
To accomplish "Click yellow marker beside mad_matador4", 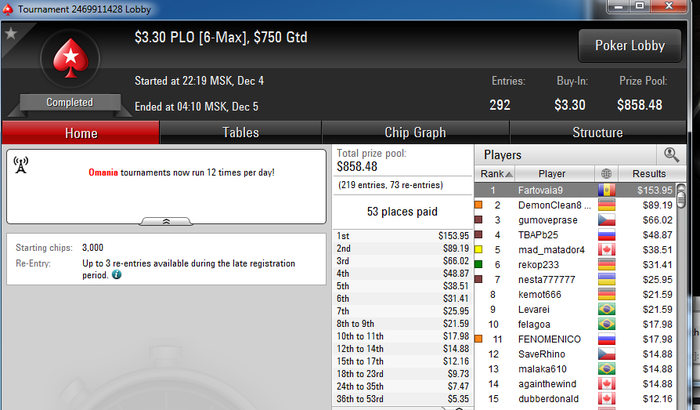I will tap(478, 250).
